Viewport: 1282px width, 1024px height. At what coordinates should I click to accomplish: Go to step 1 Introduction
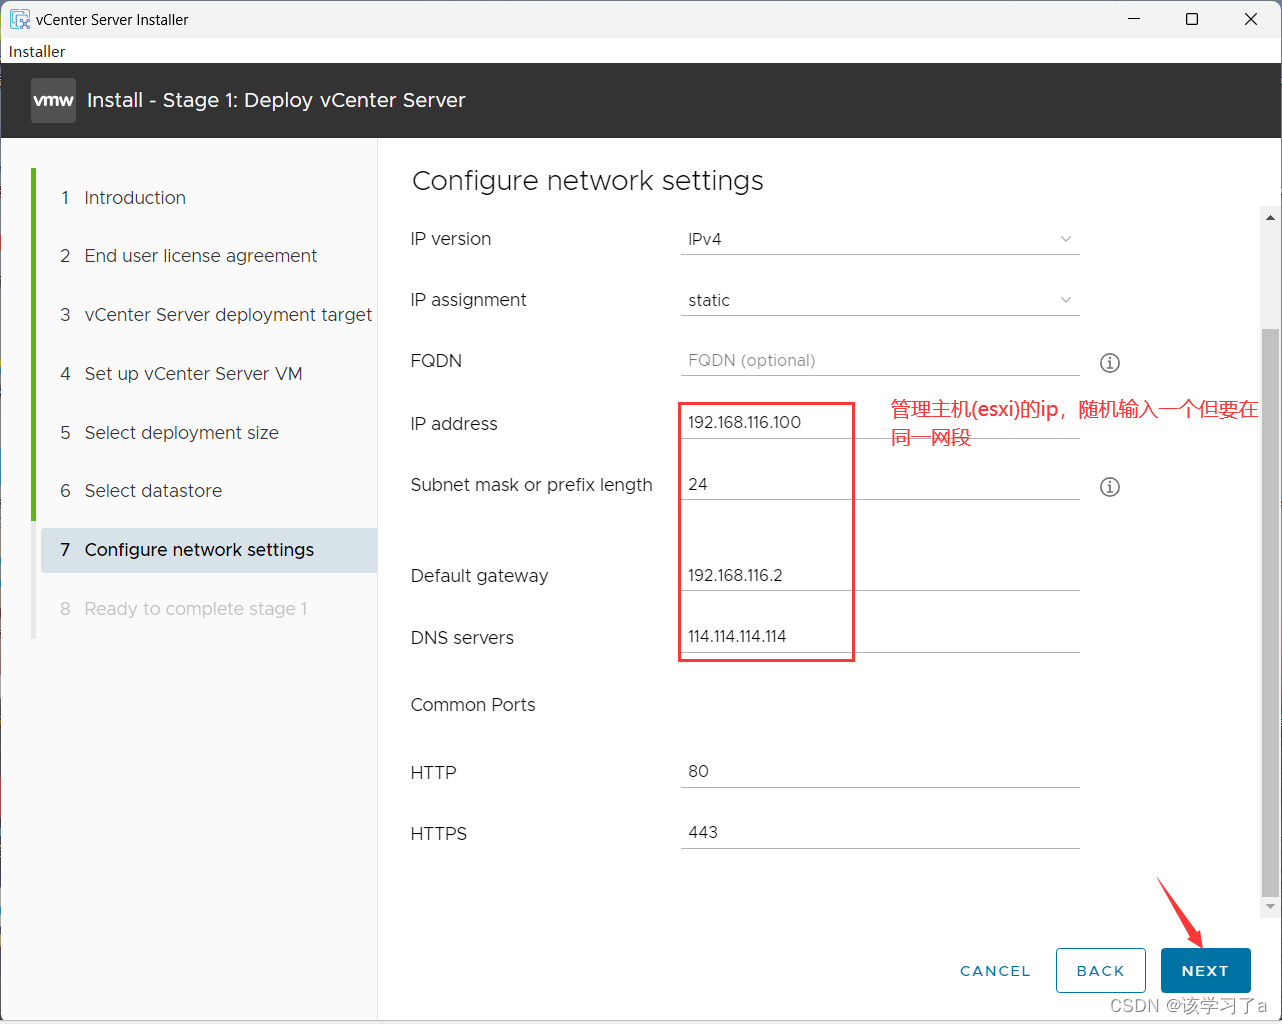point(135,198)
